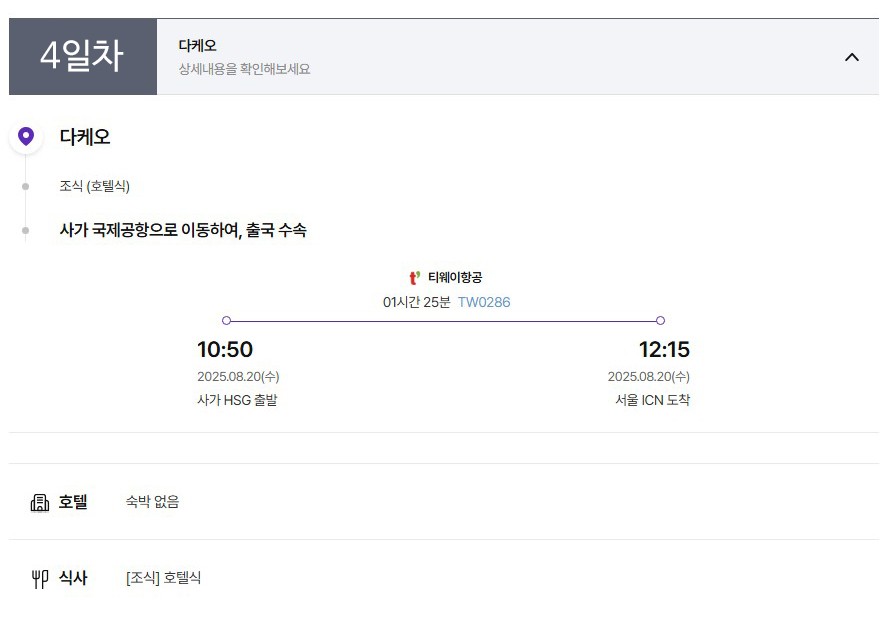Click the departure circle on flight line
This screenshot has width=895, height=639.
(x=227, y=320)
